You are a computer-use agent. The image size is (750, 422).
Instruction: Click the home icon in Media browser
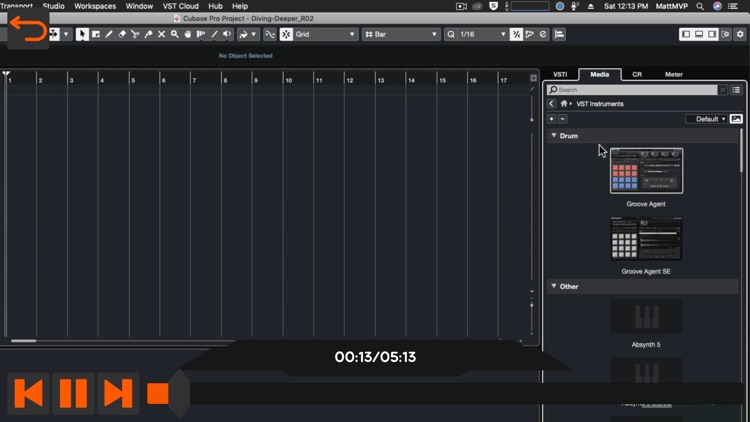564,104
